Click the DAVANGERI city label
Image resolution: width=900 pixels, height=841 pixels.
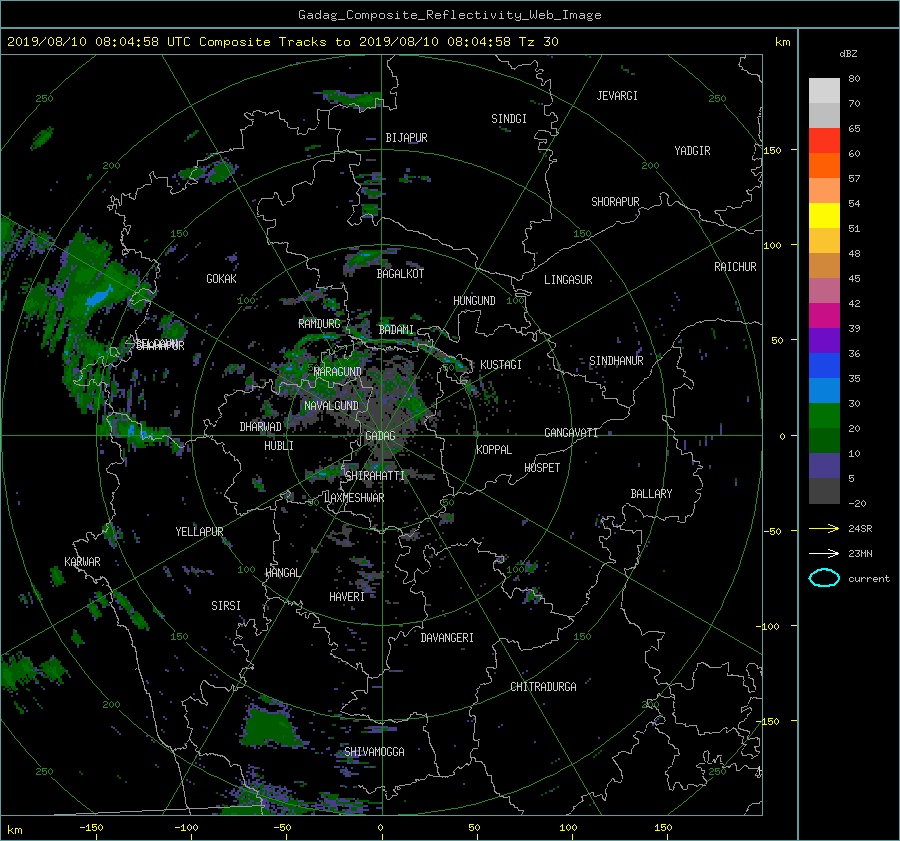pos(447,638)
